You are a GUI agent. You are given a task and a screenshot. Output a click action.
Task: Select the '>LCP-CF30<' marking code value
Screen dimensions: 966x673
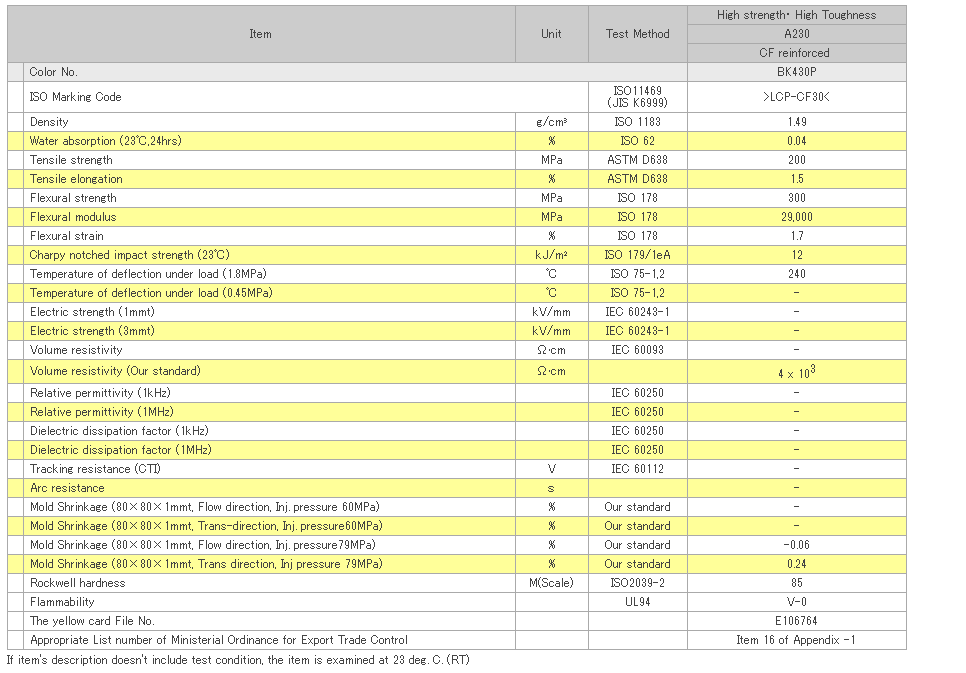(x=796, y=97)
